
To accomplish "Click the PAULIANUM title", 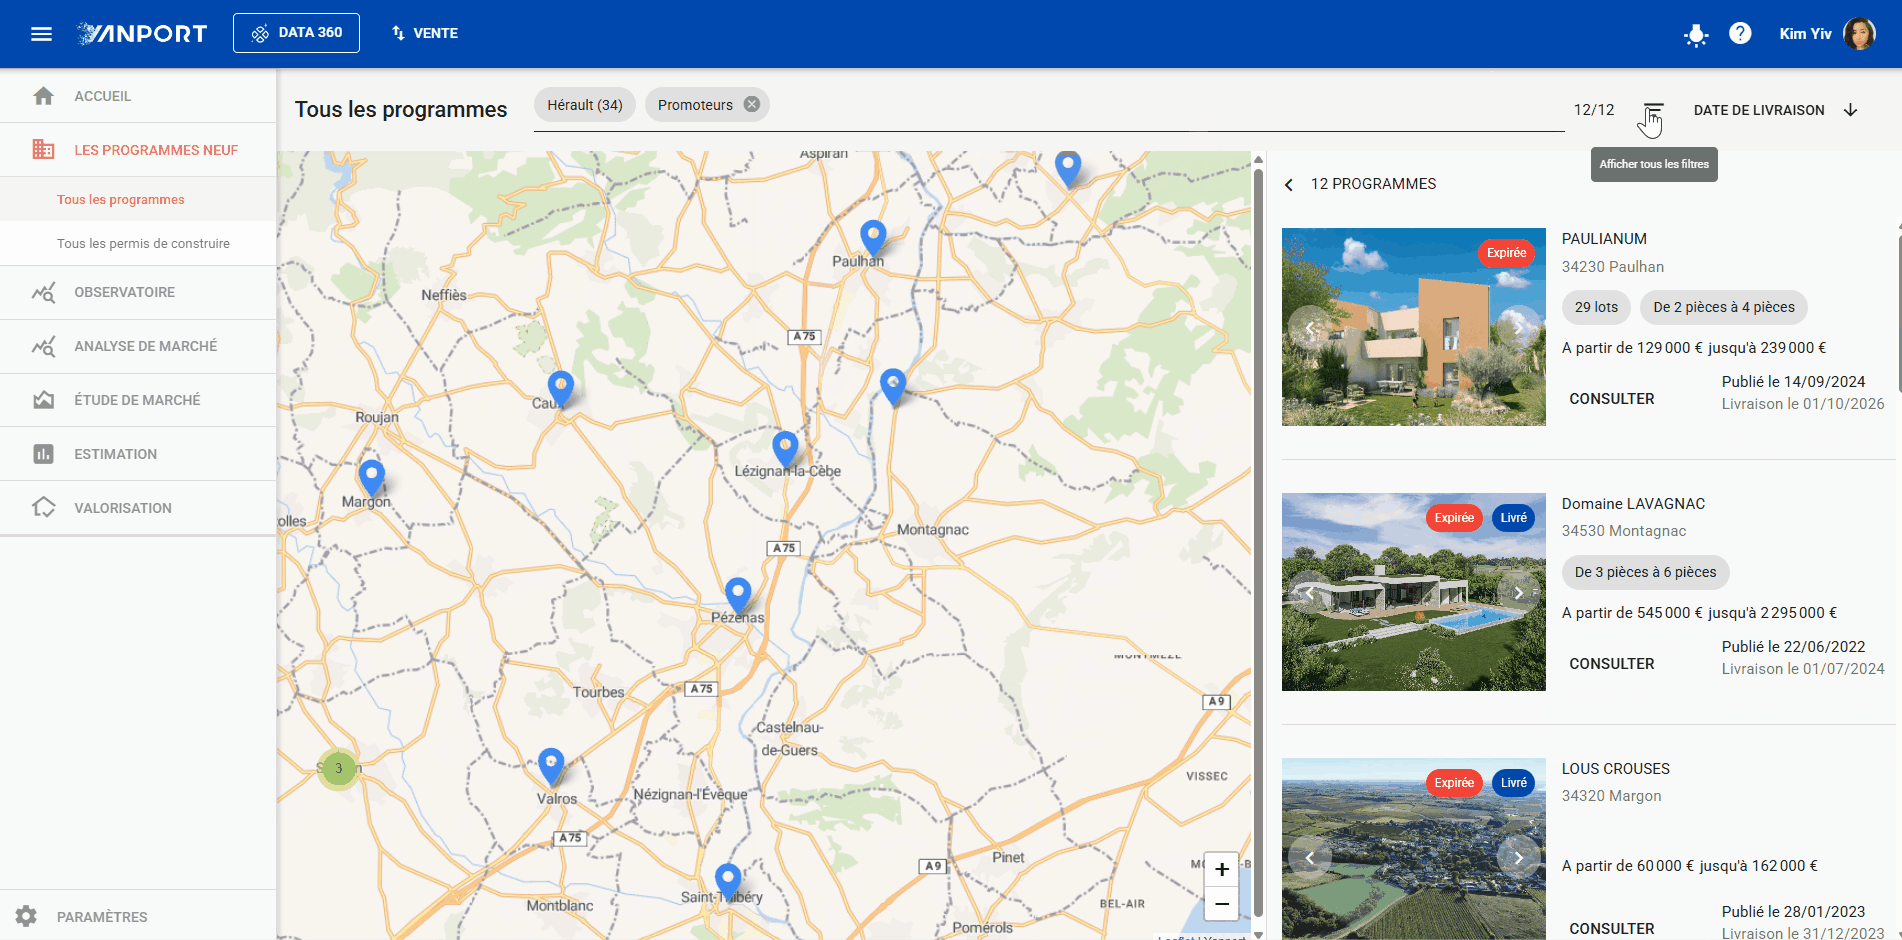I will point(1604,239).
